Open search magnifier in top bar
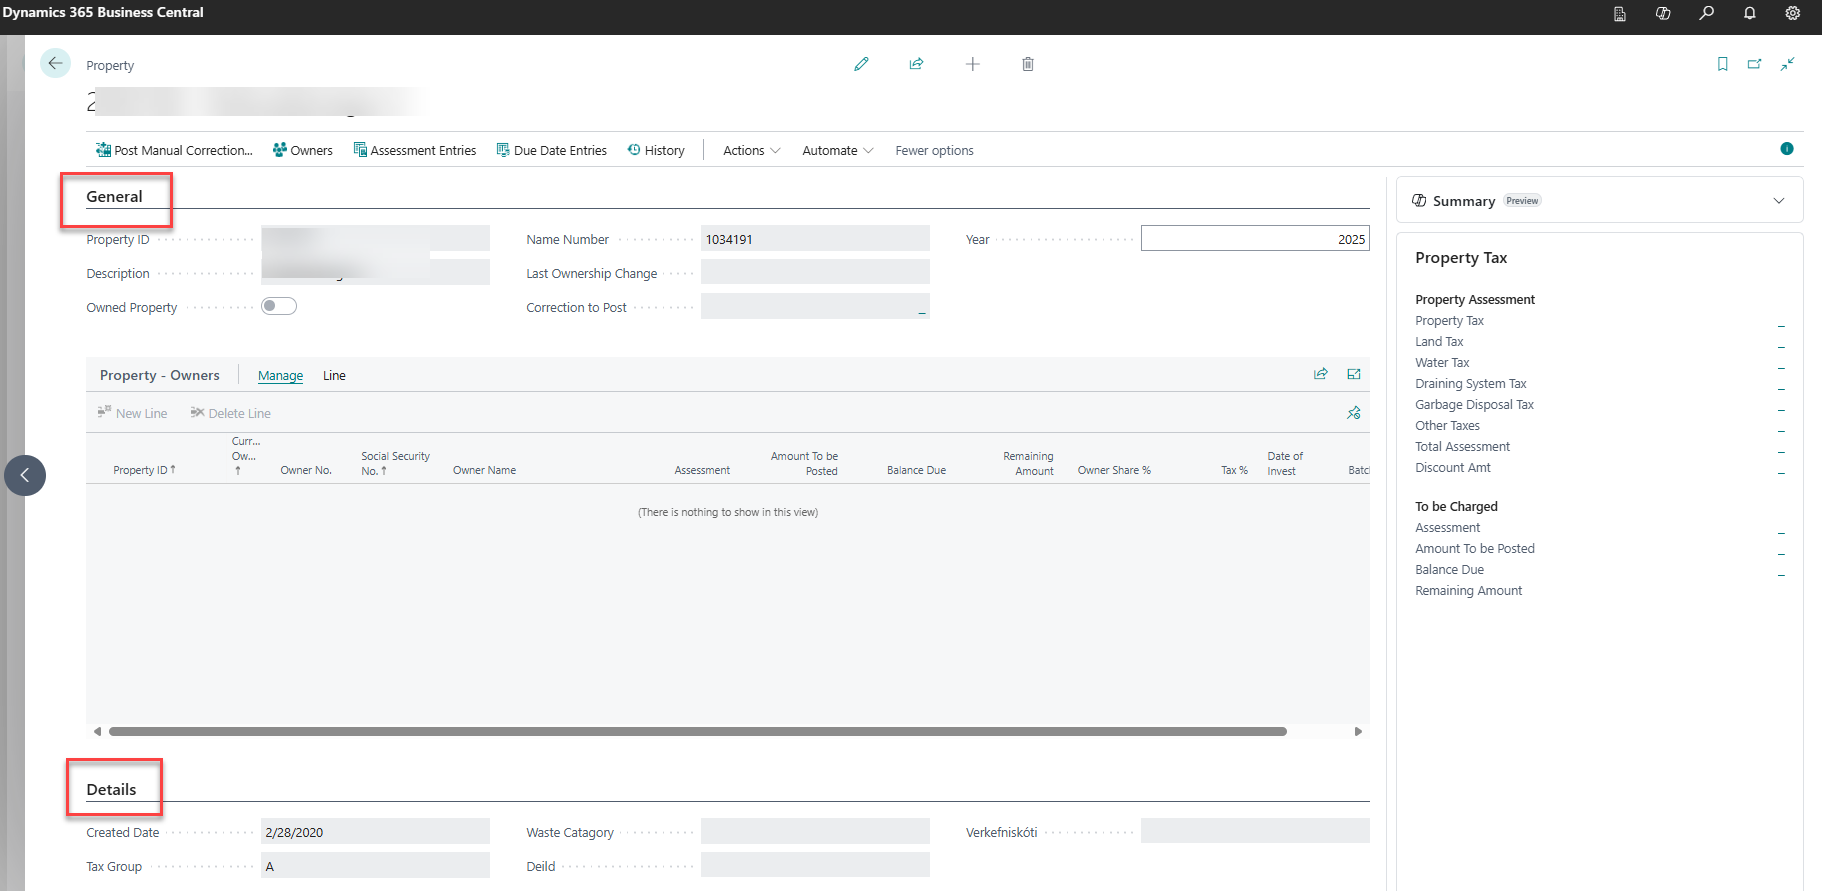 pyautogui.click(x=1706, y=13)
